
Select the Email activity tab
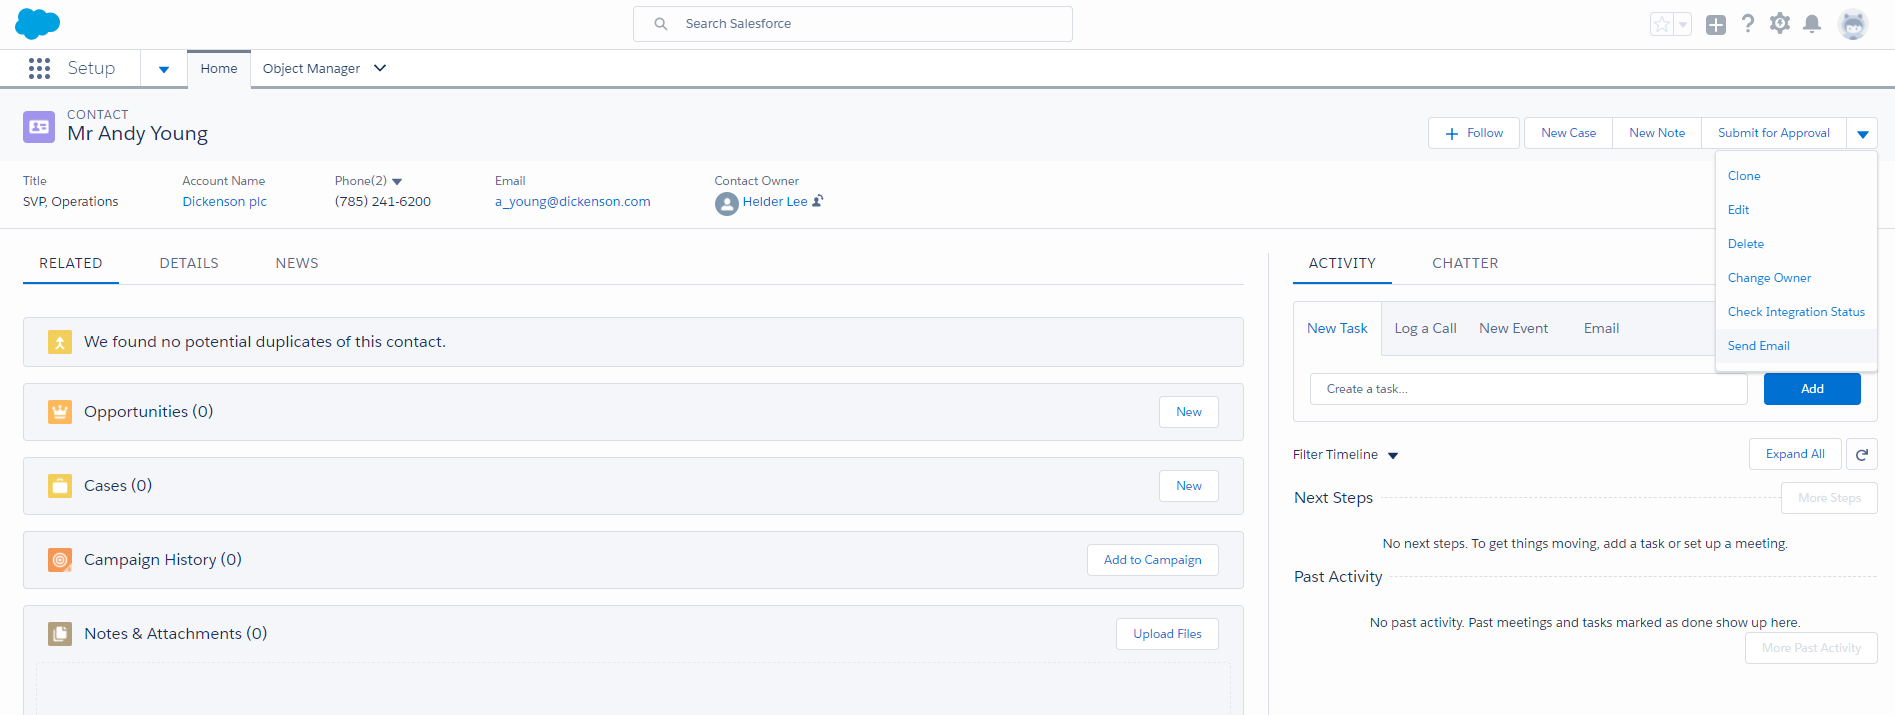1601,328
